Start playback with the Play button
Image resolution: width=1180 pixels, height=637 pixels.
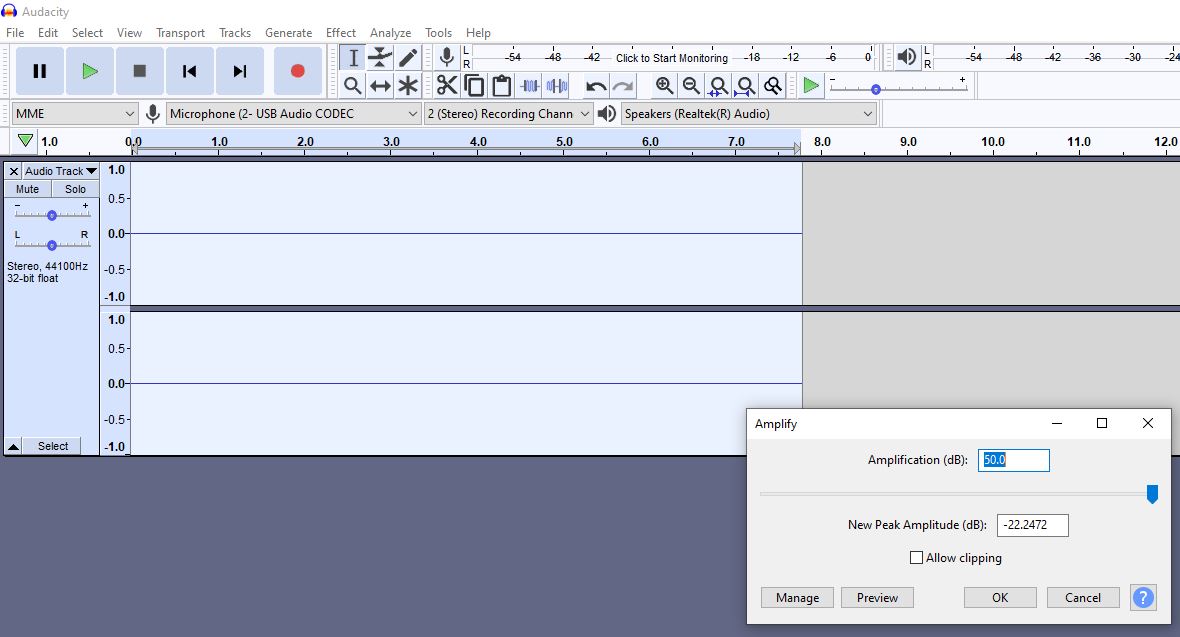point(90,72)
